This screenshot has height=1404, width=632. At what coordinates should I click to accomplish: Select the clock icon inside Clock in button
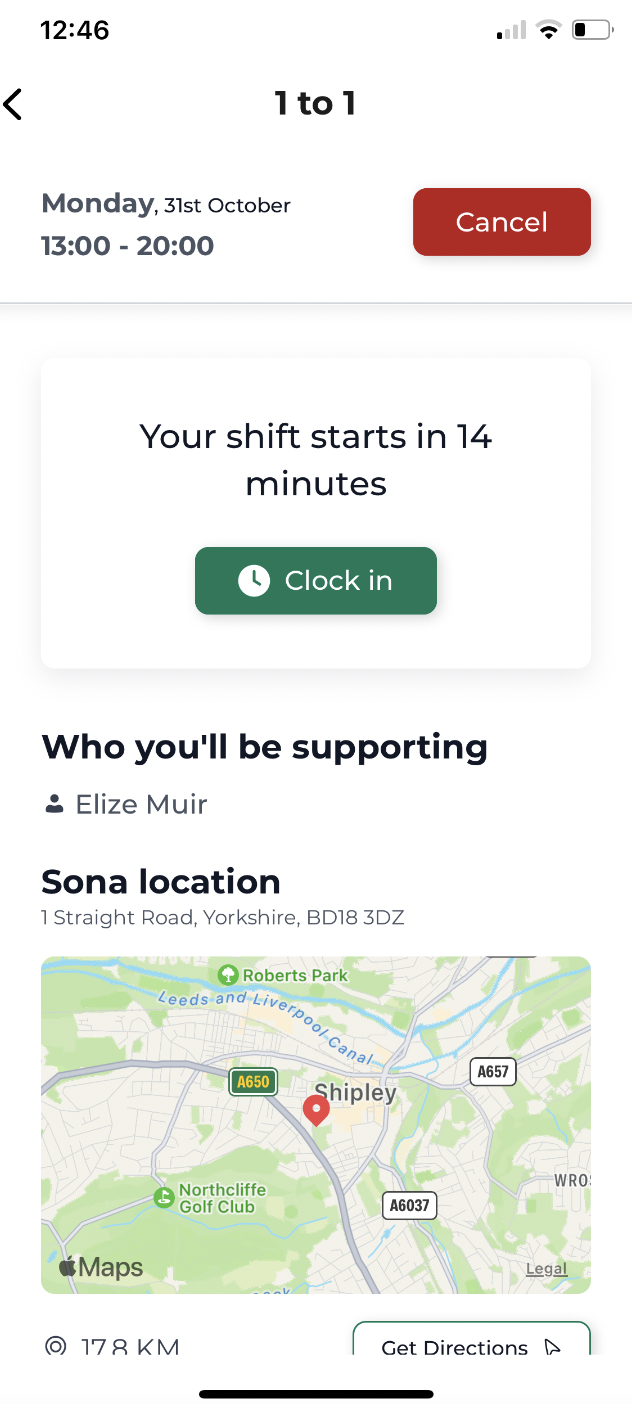tap(255, 580)
